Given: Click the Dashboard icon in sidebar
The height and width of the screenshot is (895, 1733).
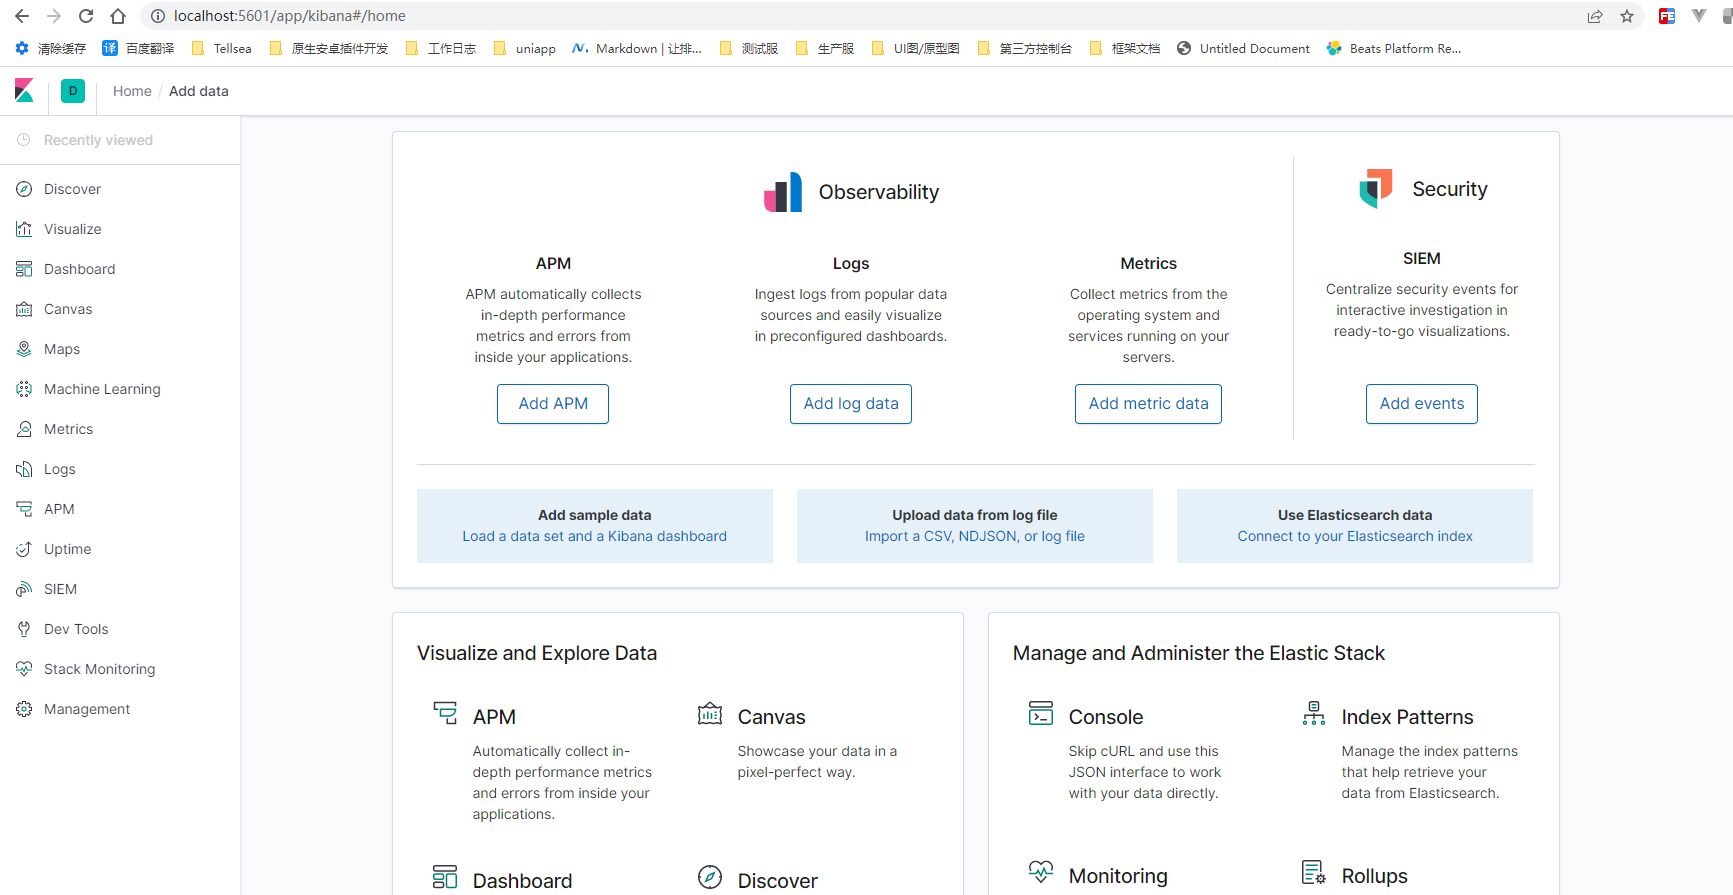Looking at the screenshot, I should [24, 269].
